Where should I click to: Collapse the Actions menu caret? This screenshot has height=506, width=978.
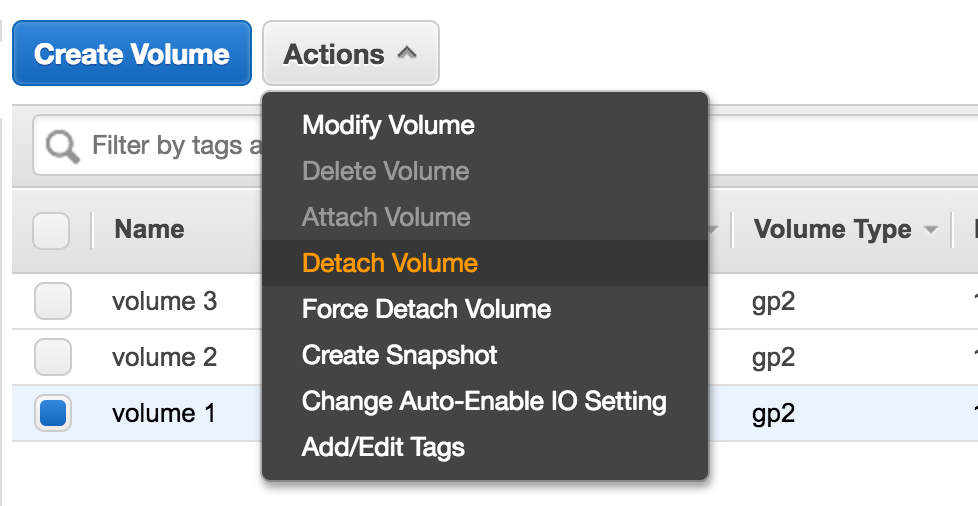tap(407, 53)
